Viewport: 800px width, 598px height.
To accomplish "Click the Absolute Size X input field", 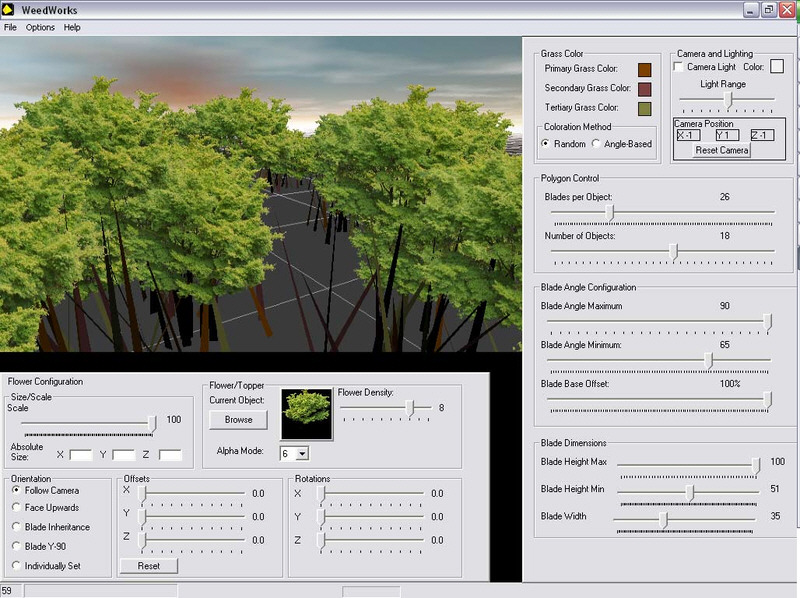I will (x=81, y=455).
